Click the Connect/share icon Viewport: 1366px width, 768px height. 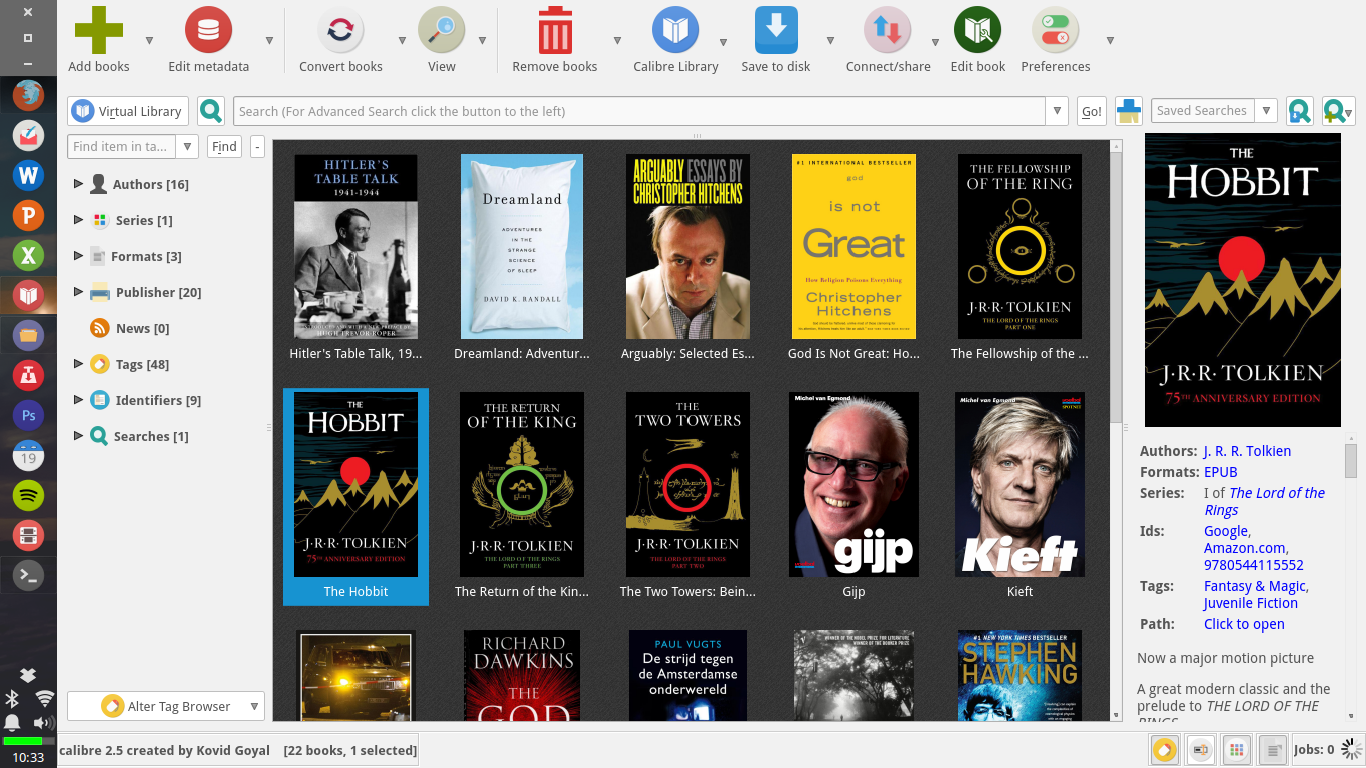click(888, 30)
